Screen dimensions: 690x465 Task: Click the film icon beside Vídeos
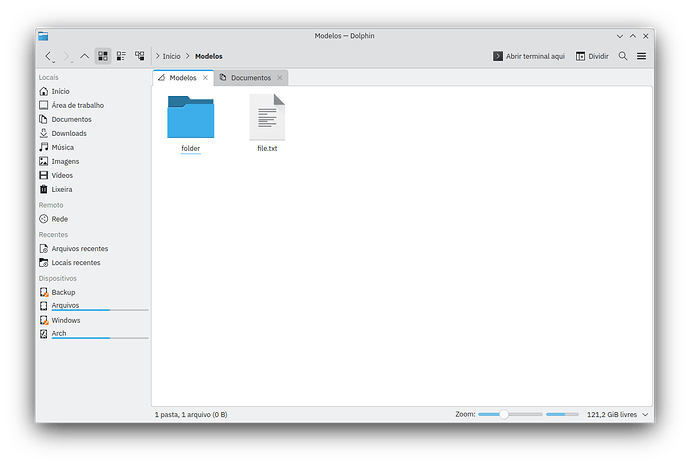click(x=44, y=175)
